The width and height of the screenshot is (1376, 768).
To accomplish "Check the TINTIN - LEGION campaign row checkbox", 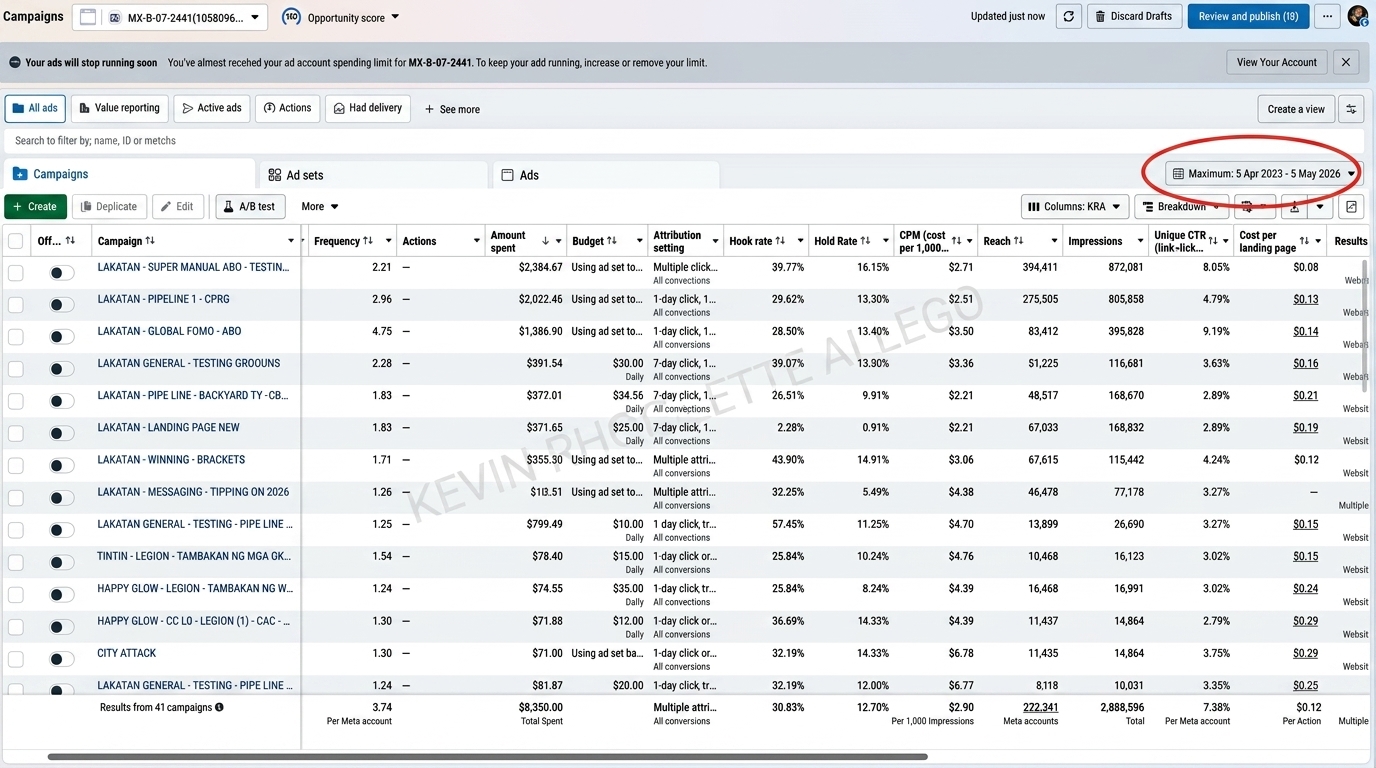I will coord(15,562).
